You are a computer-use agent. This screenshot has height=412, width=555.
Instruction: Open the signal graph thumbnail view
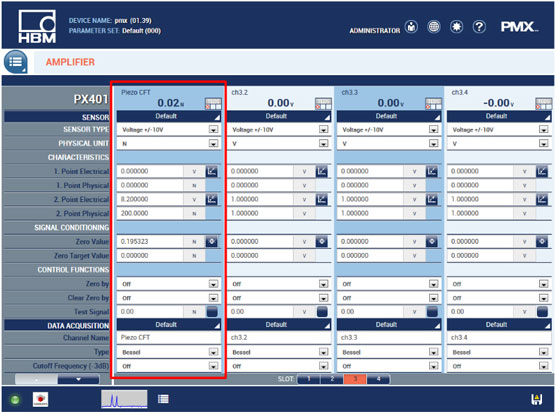[x=124, y=399]
